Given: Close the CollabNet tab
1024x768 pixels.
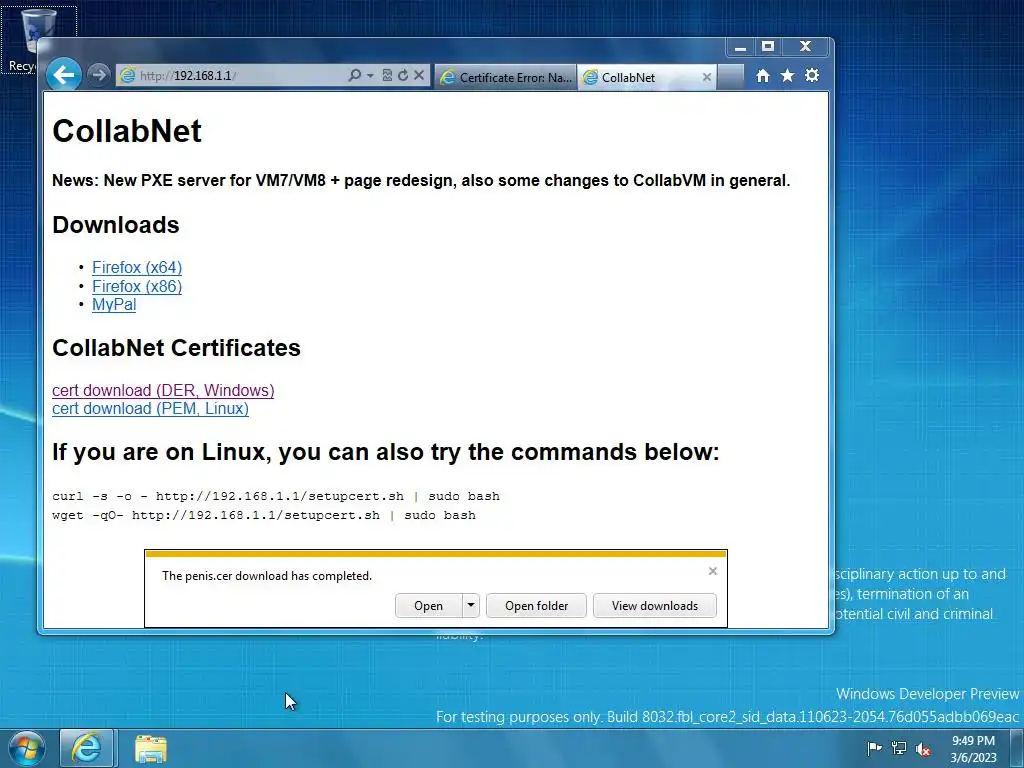Looking at the screenshot, I should tap(707, 77).
